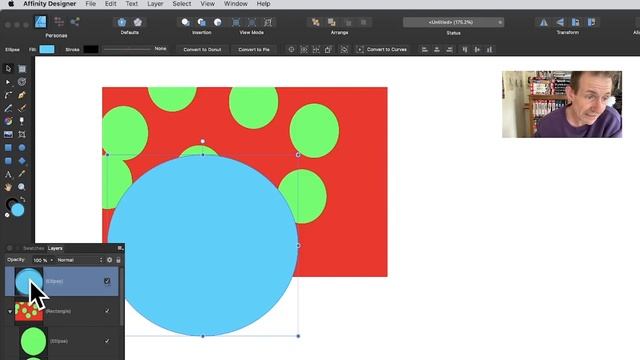The image size is (640, 360).
Task: Open the opacity 100% dropdown arrow
Action: pos(51,260)
